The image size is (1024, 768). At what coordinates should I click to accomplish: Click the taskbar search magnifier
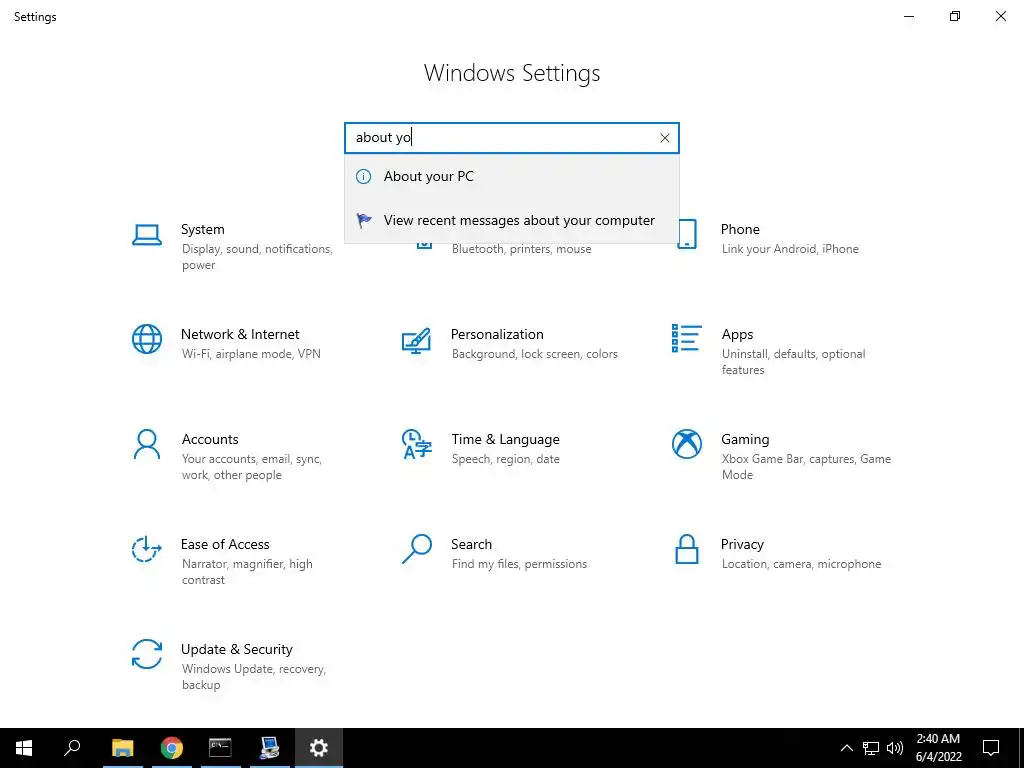[72, 748]
